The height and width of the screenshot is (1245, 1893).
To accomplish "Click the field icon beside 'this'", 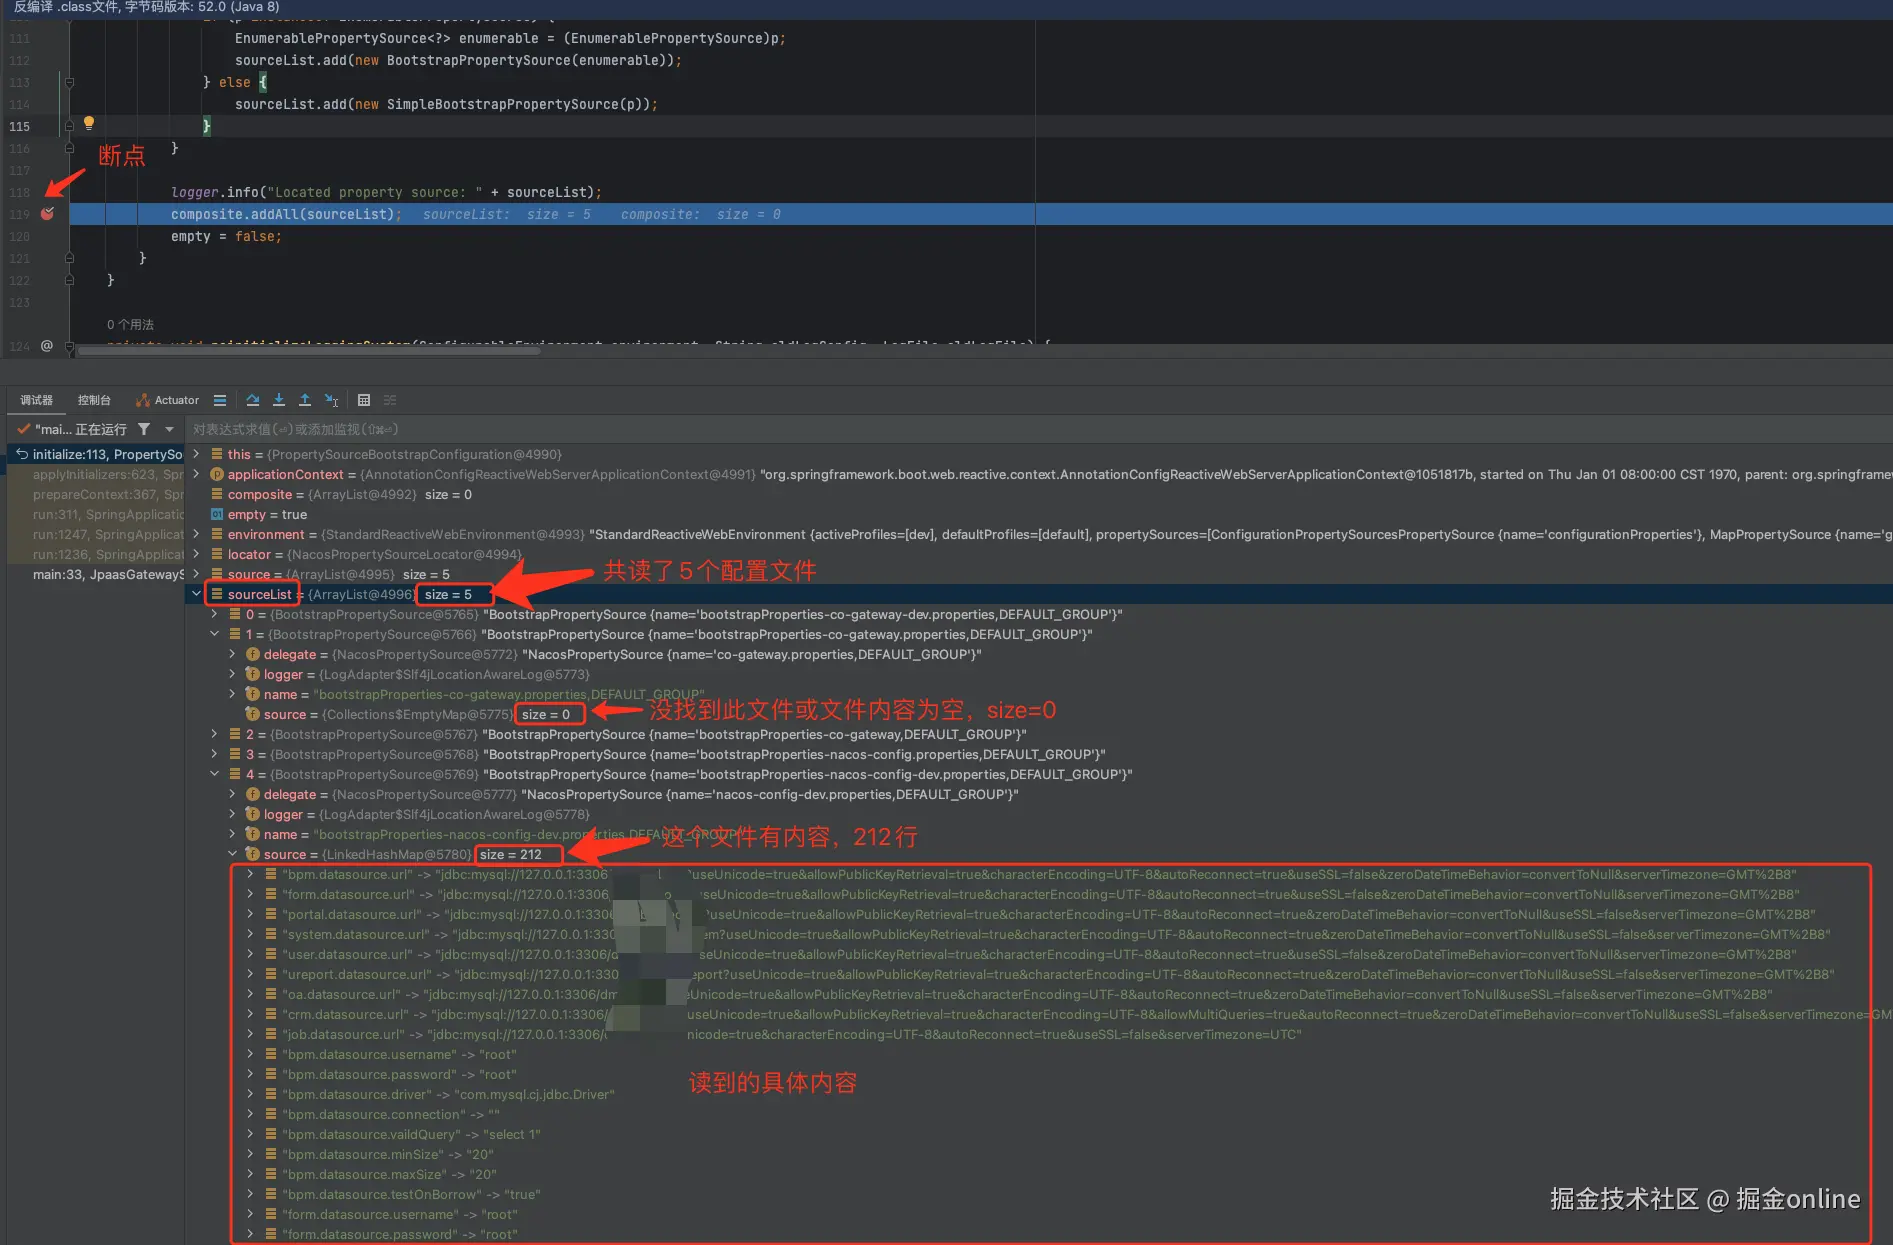I will (217, 454).
